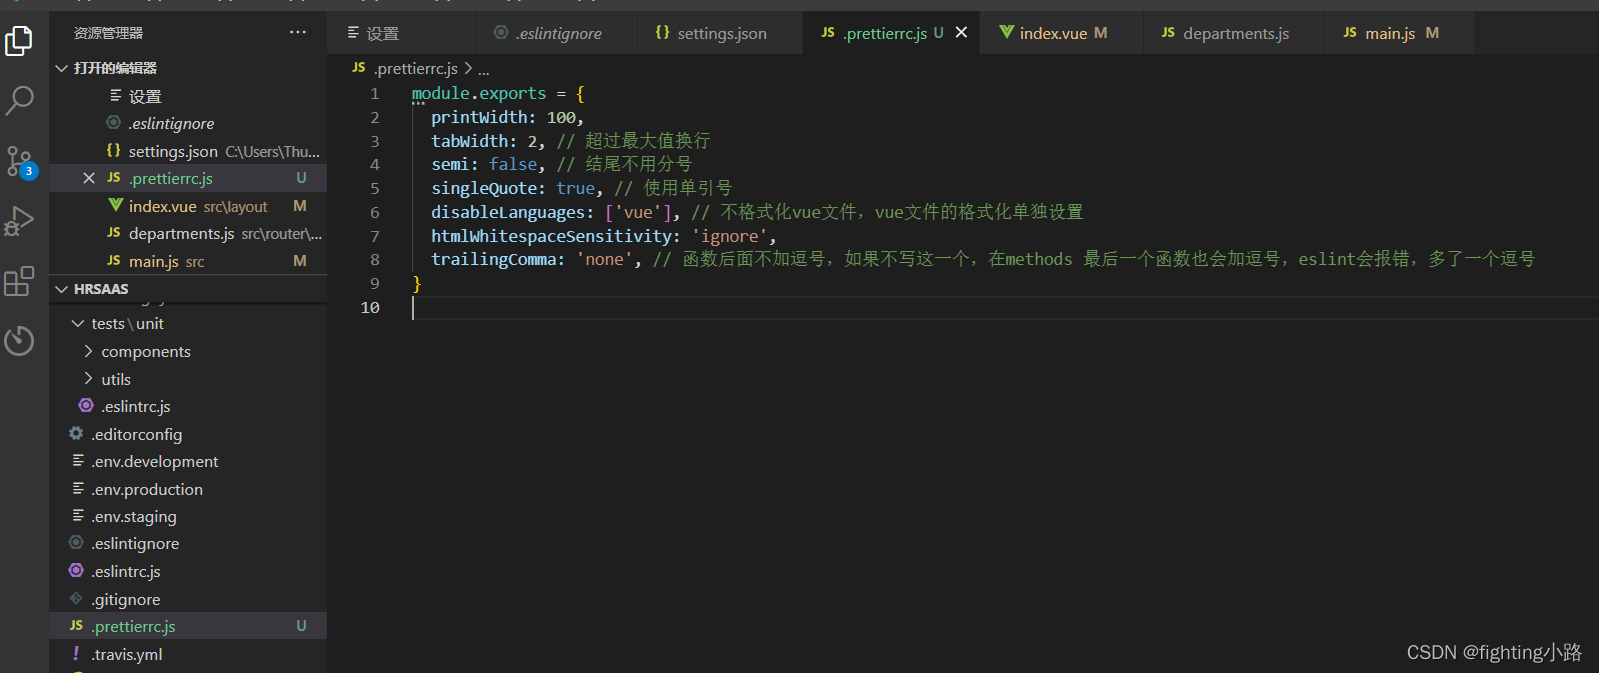Open .eslintrc.js under tests\unit folder
The width and height of the screenshot is (1599, 673).
point(188,406)
